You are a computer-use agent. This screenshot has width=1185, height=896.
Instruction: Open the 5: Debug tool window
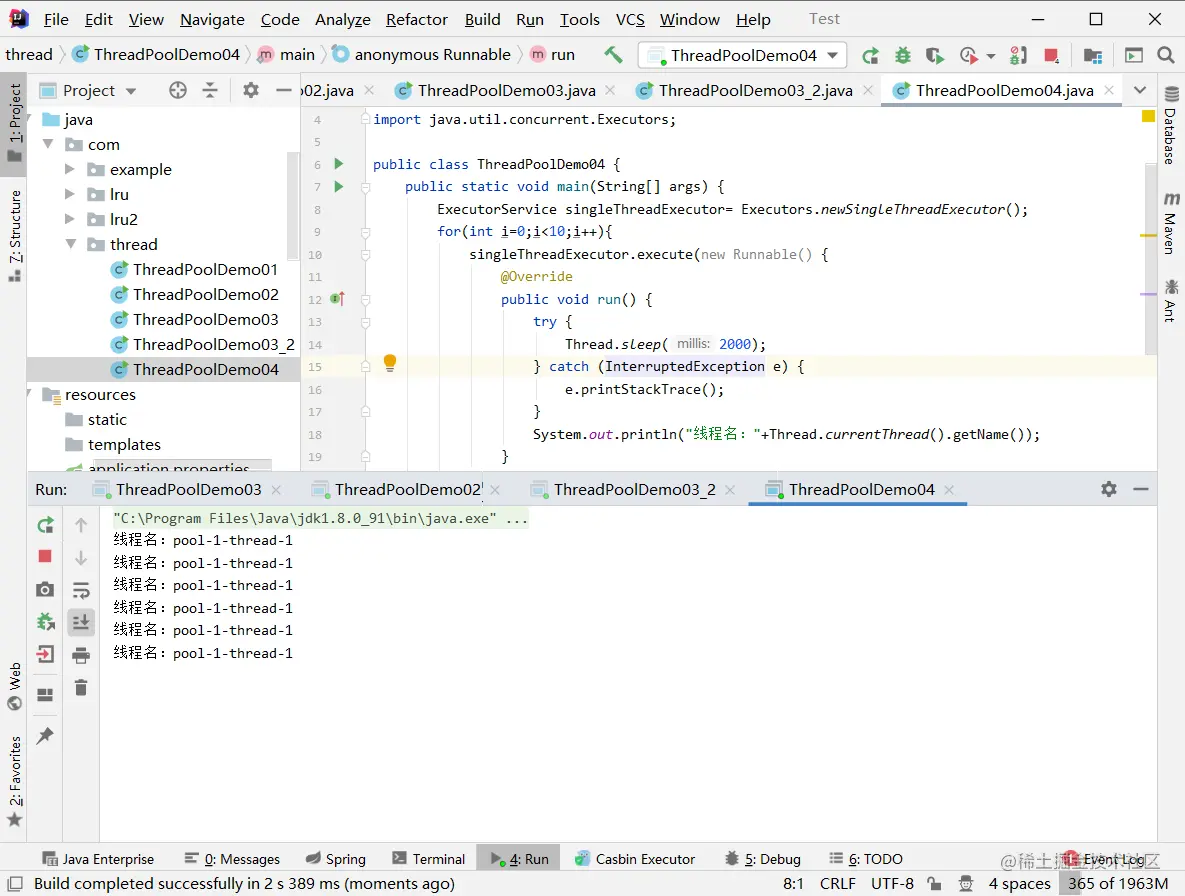(763, 859)
